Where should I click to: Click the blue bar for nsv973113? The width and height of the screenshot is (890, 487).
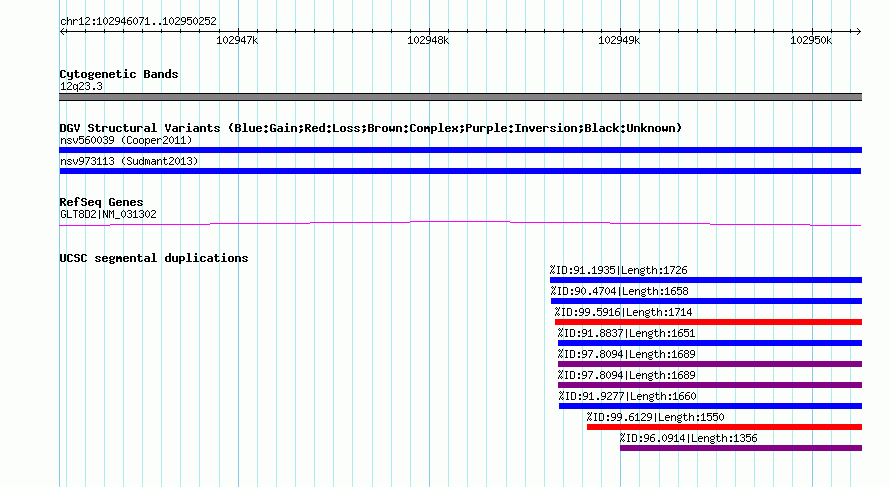point(460,171)
